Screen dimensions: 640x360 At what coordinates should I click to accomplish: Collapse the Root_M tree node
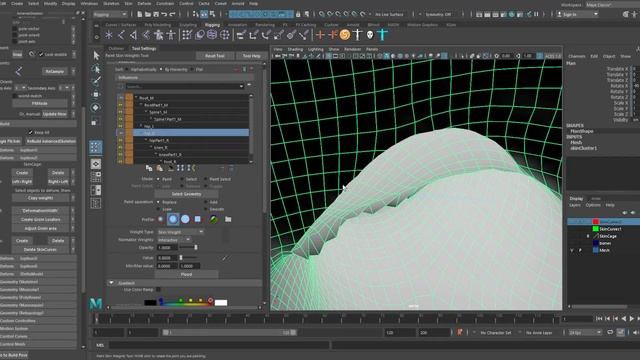(x=136, y=98)
